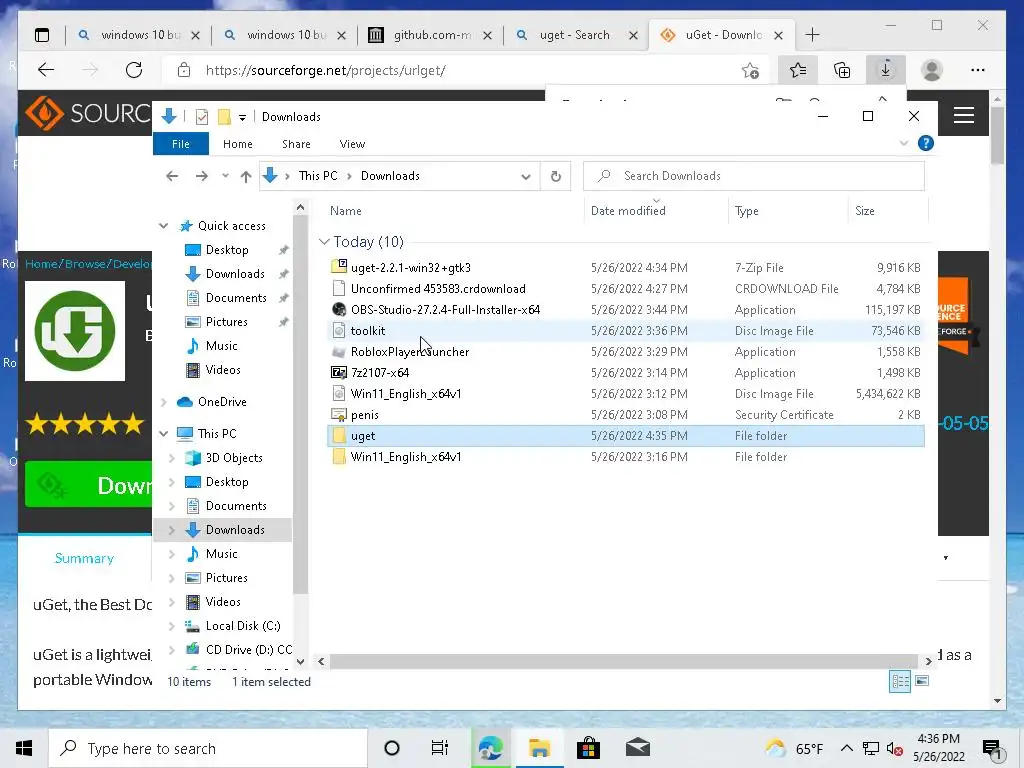Screen dimensions: 1024x768
Task: Collapse the Quick access tree node
Action: (163, 226)
